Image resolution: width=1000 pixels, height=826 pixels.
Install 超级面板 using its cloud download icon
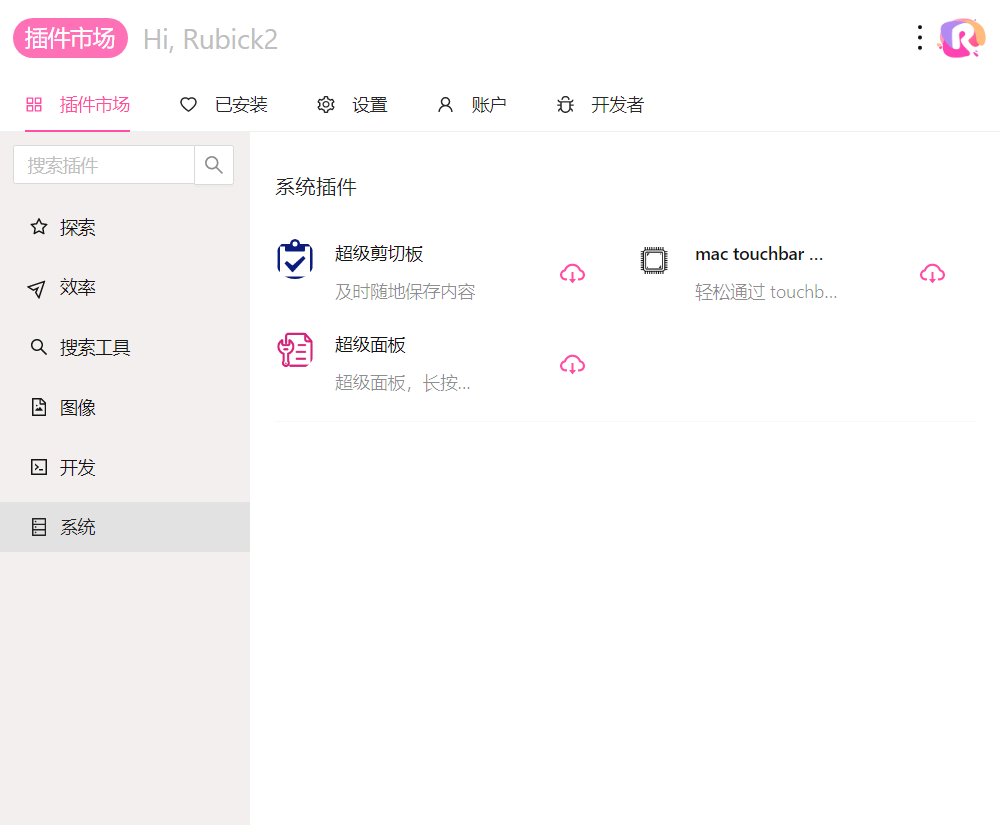coord(572,364)
